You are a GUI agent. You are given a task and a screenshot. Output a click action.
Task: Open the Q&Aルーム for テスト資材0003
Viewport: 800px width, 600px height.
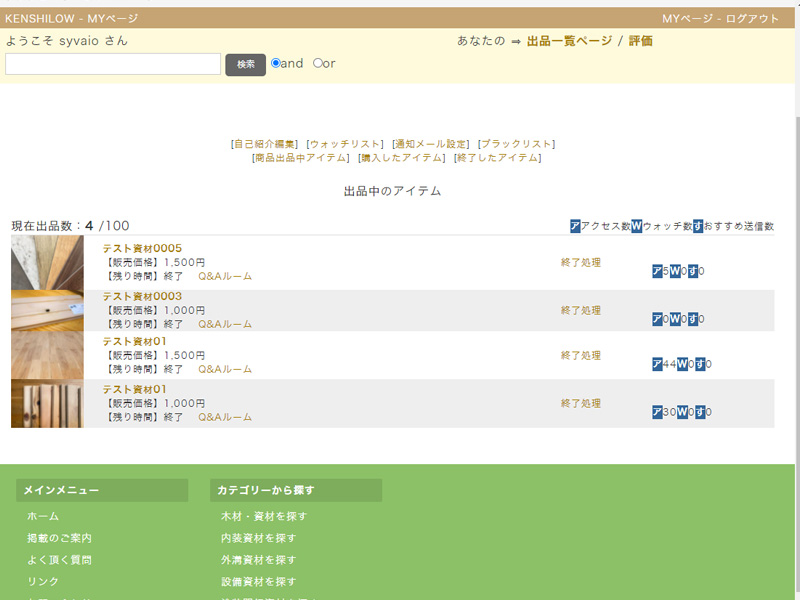click(x=226, y=324)
